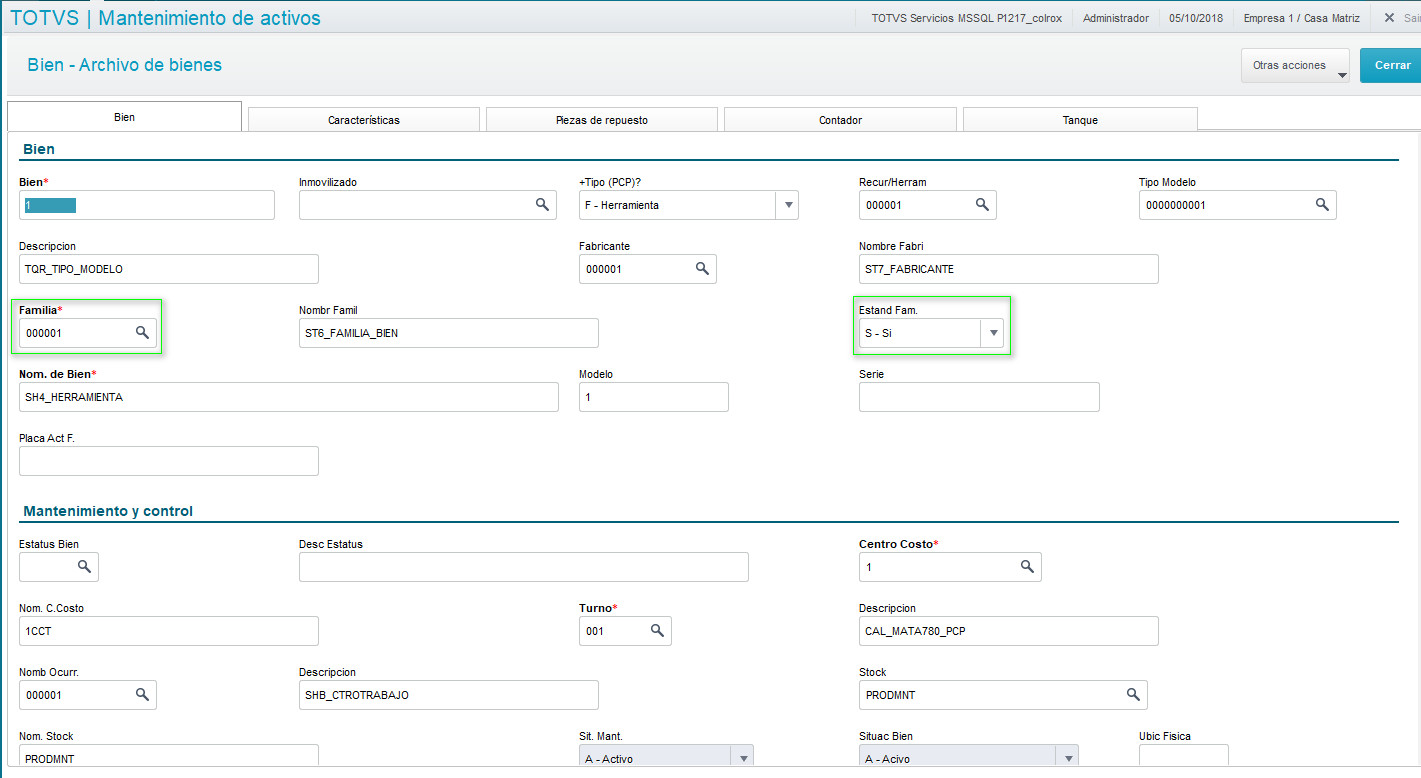
Task: Expand Sit. Mant. dropdown
Action: click(x=742, y=758)
